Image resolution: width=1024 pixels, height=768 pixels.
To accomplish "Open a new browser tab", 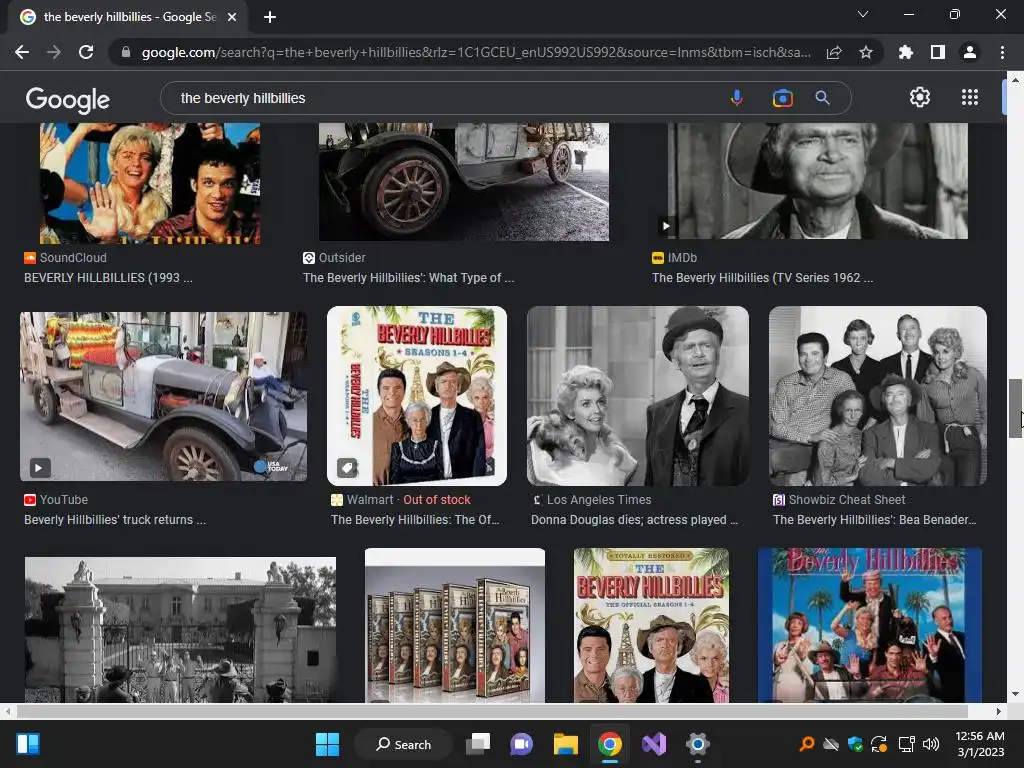I will pyautogui.click(x=270, y=17).
